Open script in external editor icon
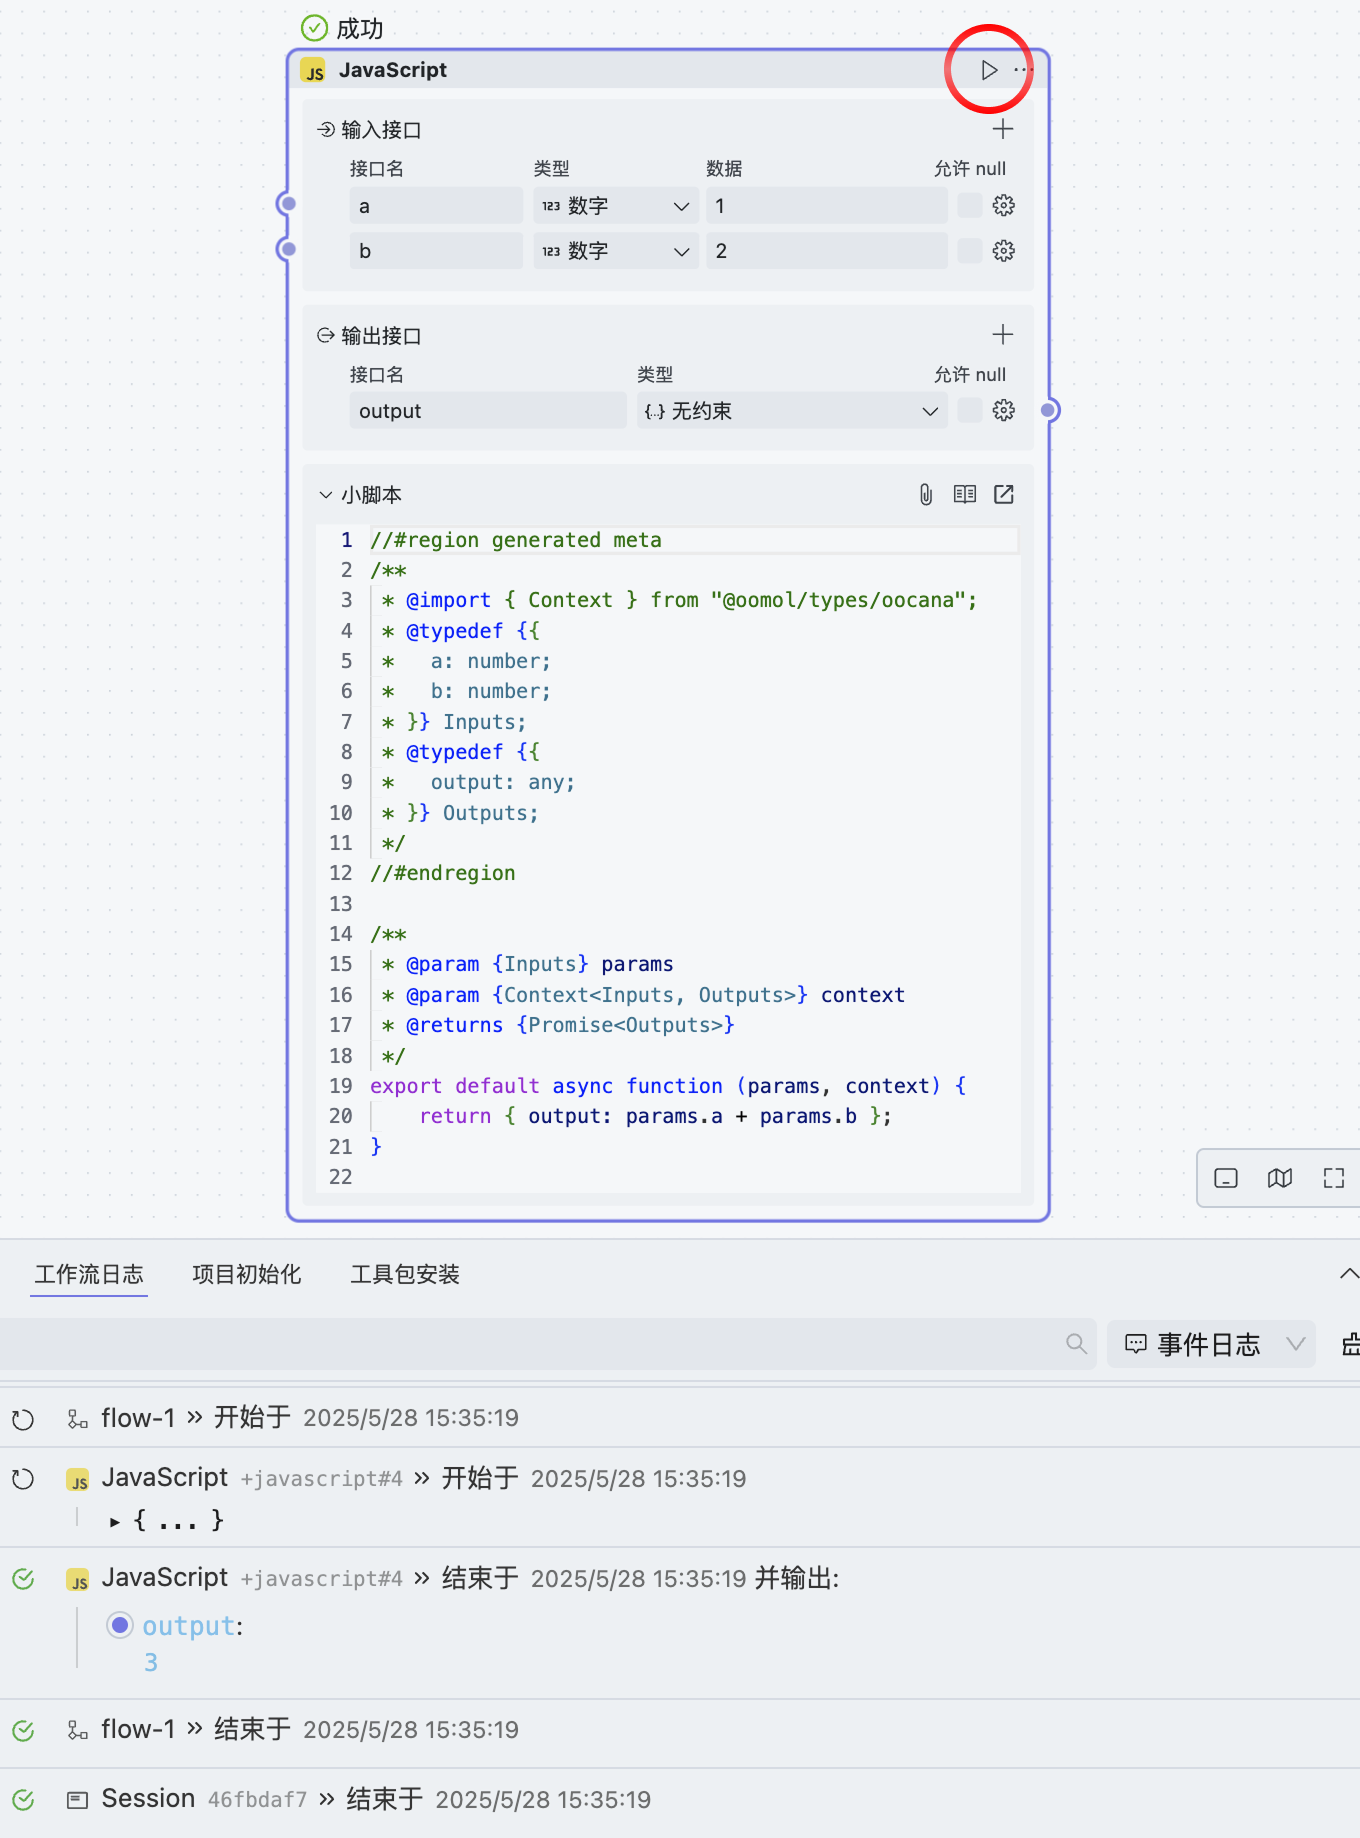The width and height of the screenshot is (1360, 1838). (x=1003, y=495)
